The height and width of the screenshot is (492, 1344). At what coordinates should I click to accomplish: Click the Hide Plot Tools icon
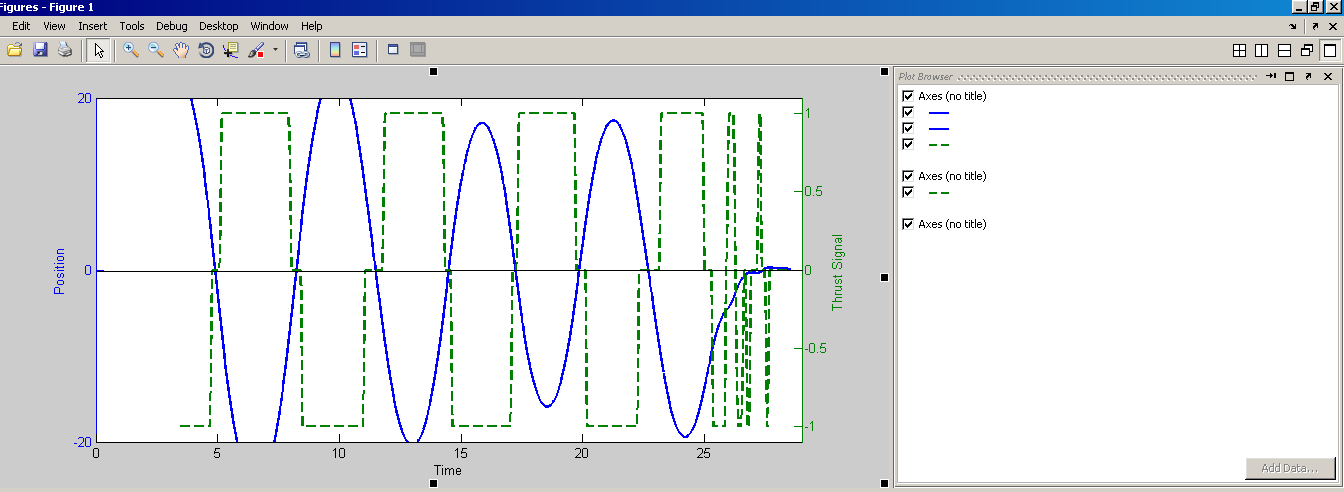pos(393,49)
